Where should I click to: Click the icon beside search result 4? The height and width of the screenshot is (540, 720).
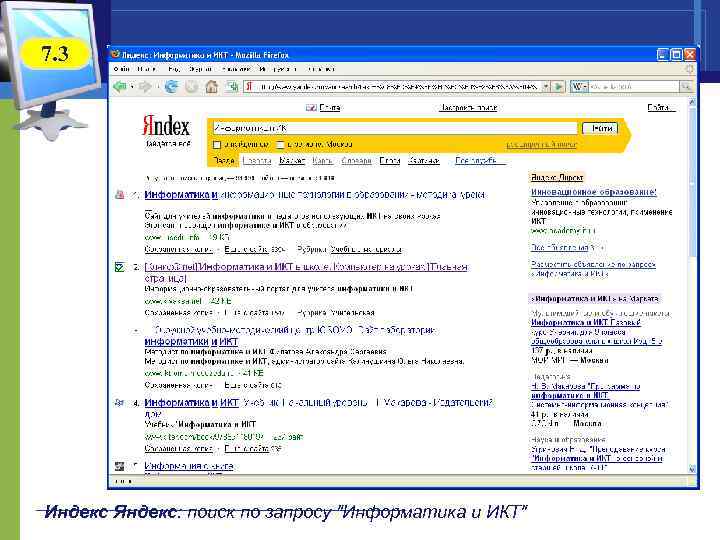coord(119,403)
